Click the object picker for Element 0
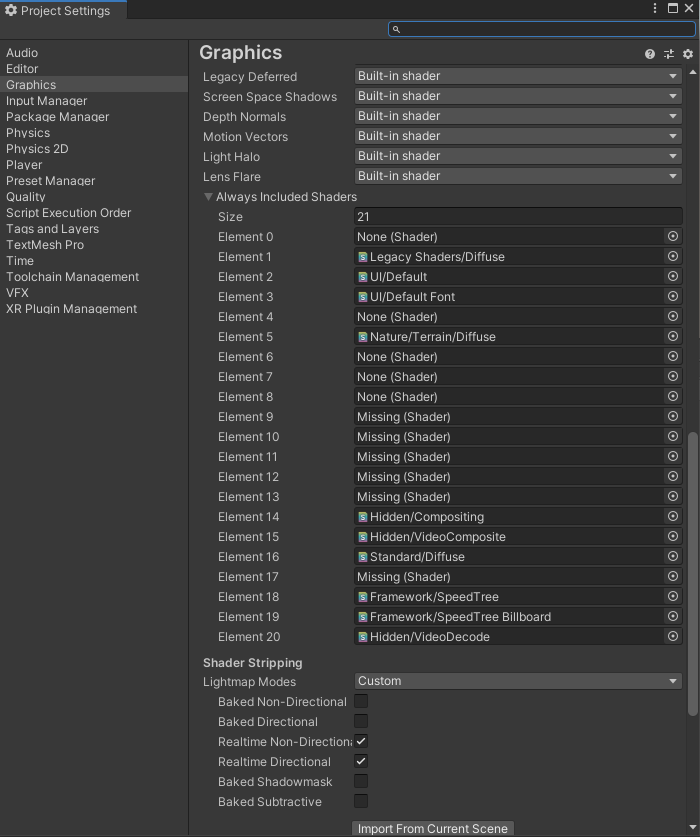 click(673, 237)
